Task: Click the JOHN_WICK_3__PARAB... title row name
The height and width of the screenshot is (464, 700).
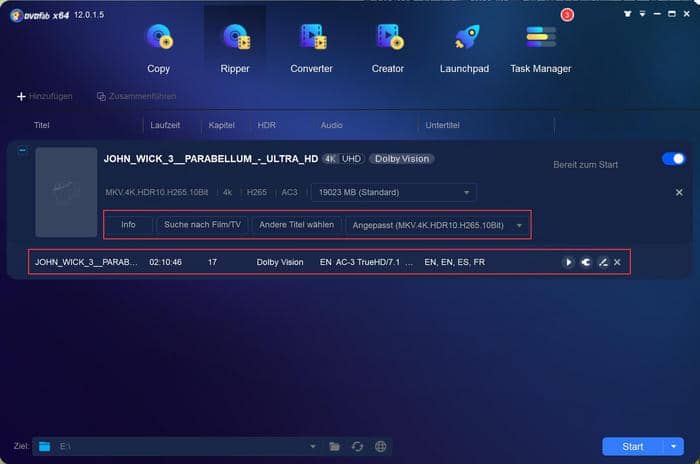Action: (x=86, y=262)
